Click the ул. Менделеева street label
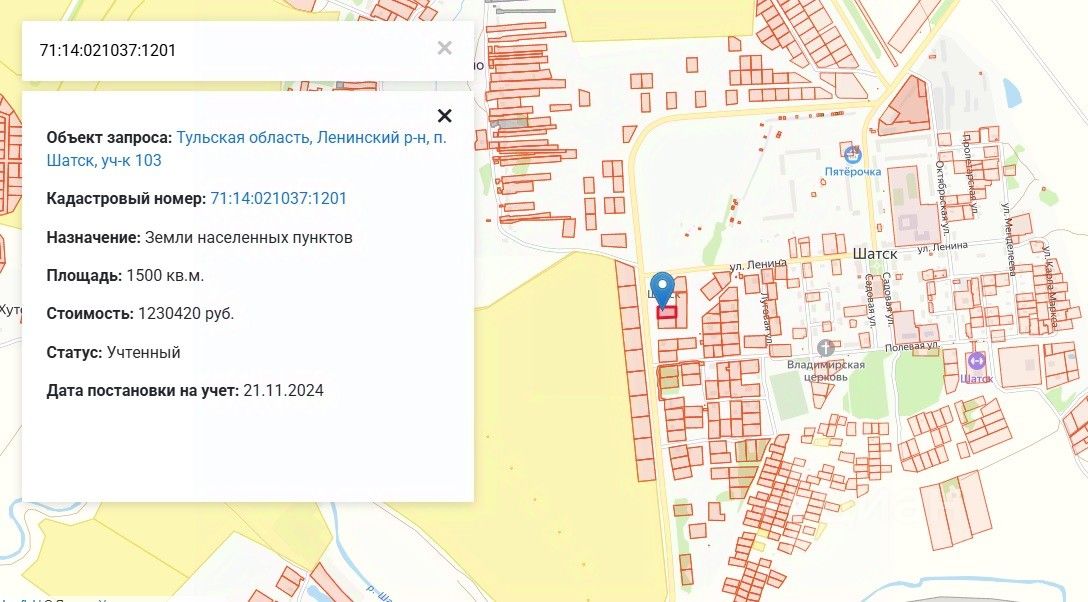 (1008, 237)
